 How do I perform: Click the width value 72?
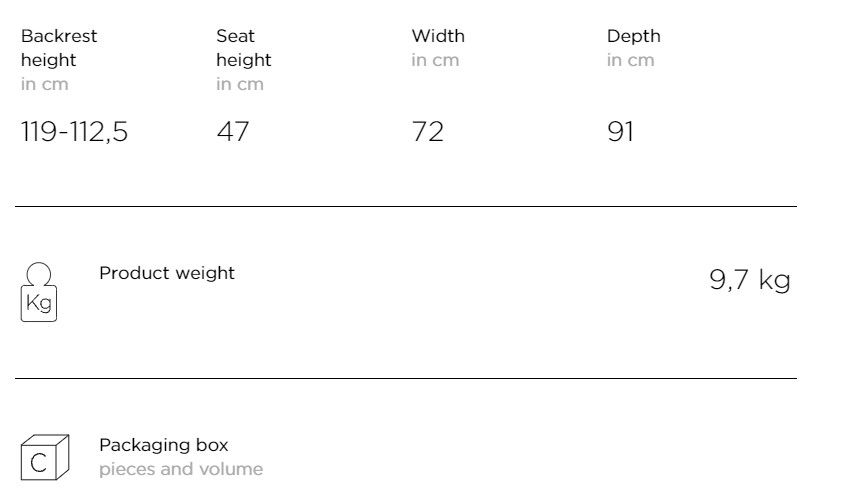[428, 132]
